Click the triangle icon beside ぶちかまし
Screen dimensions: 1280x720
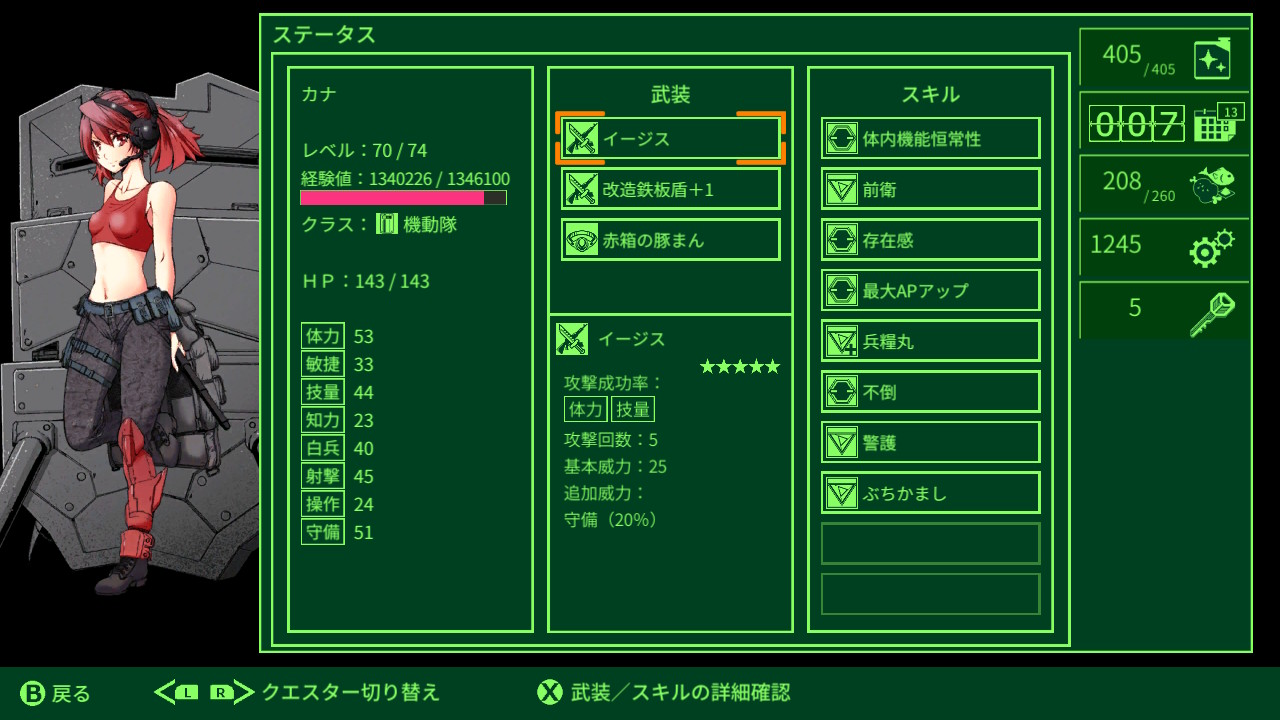(842, 493)
